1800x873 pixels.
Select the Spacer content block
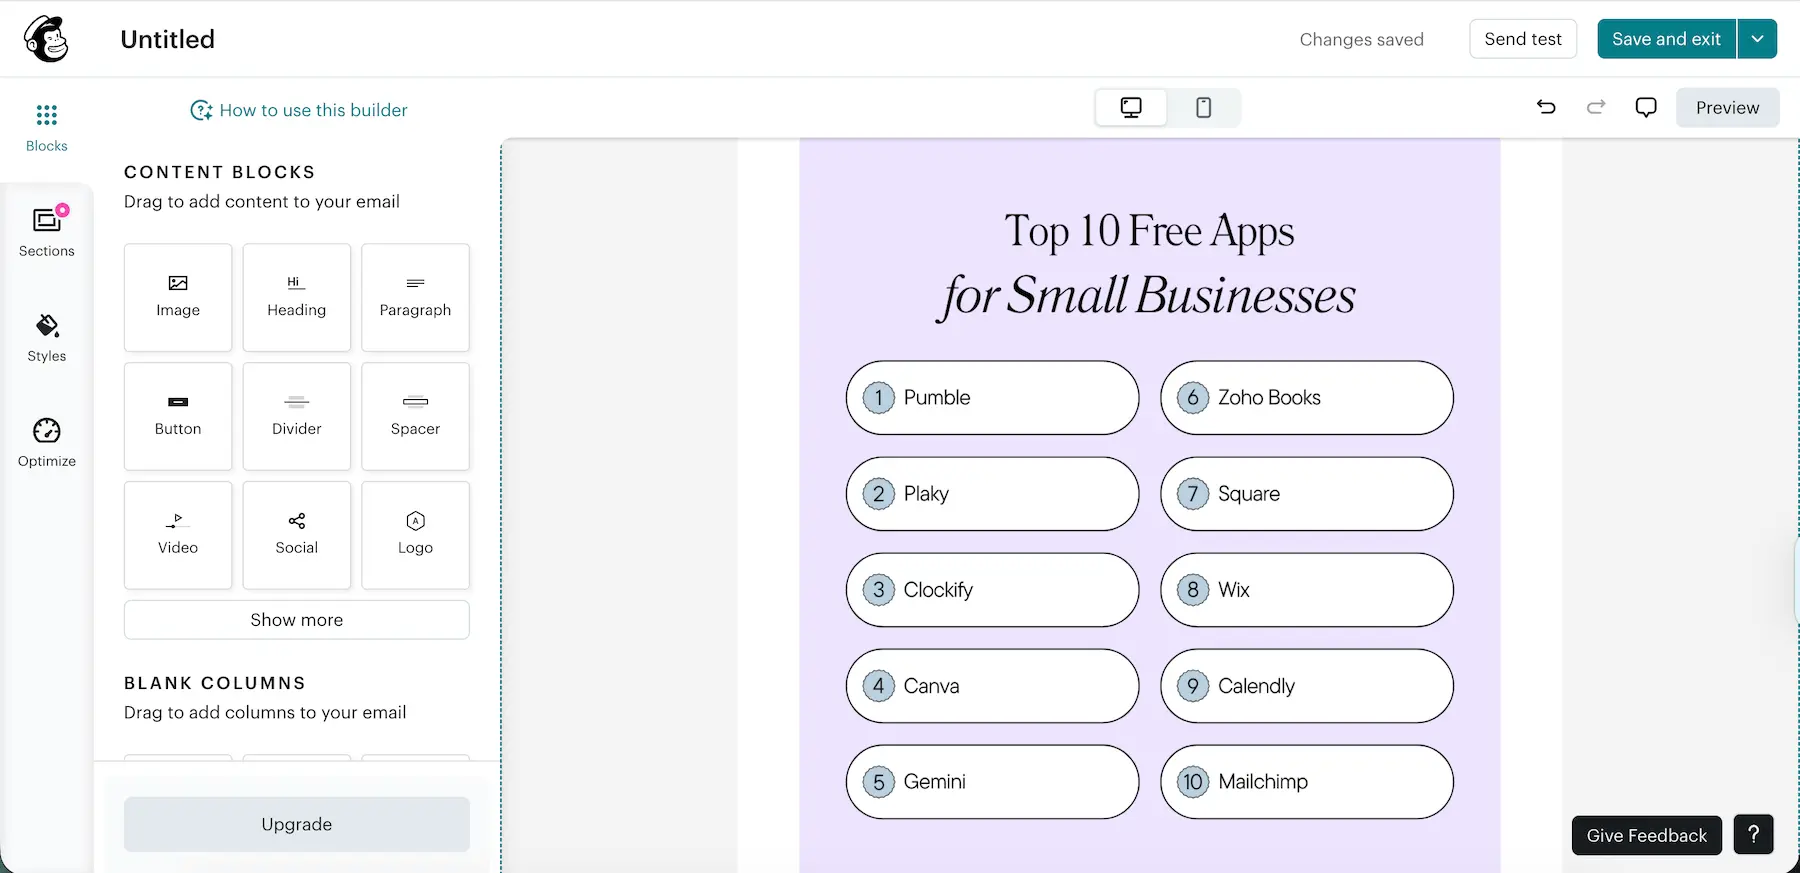click(x=415, y=416)
